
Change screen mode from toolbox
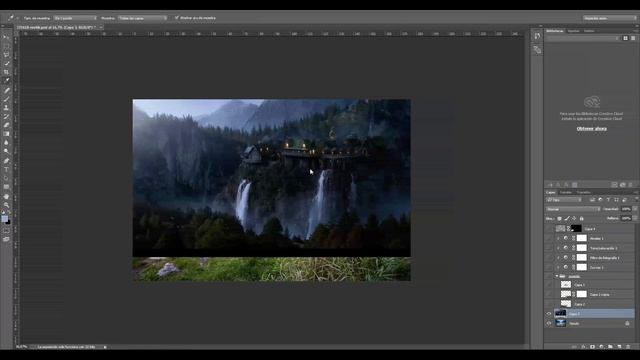pyautogui.click(x=6, y=239)
